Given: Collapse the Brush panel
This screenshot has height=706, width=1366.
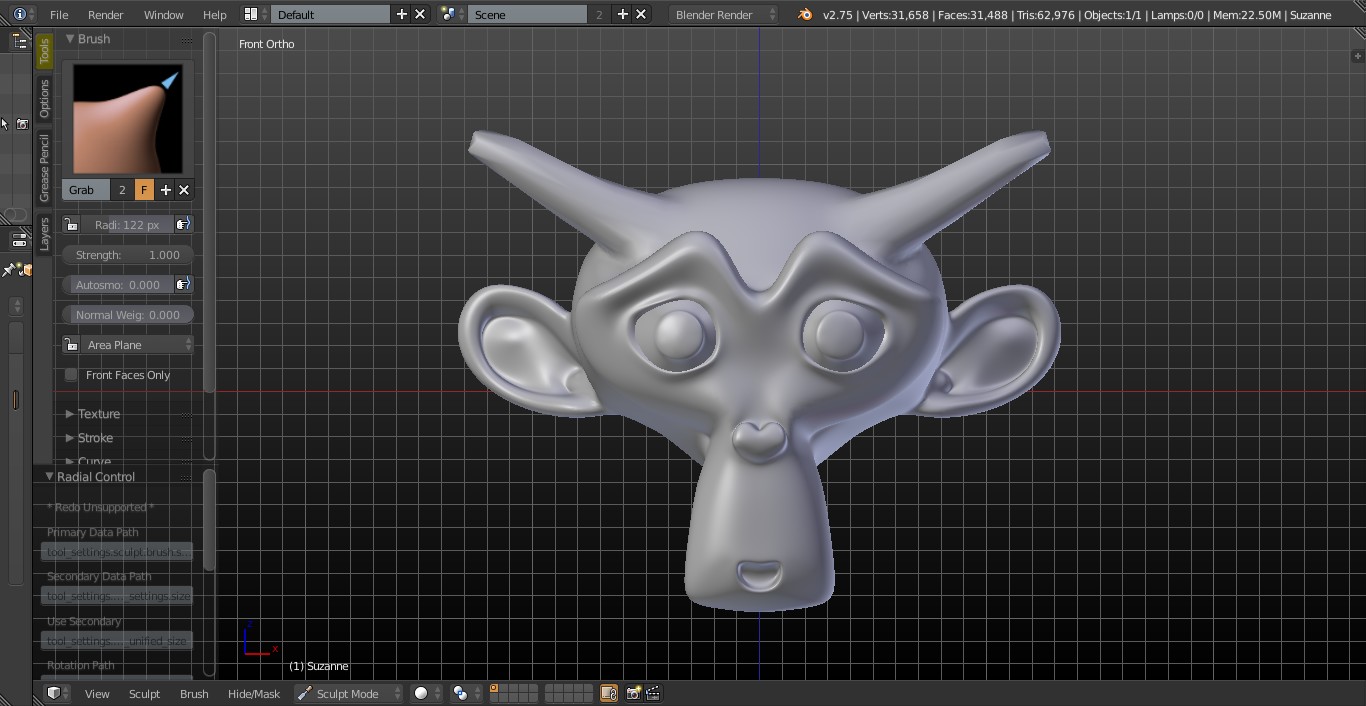Looking at the screenshot, I should [71, 38].
